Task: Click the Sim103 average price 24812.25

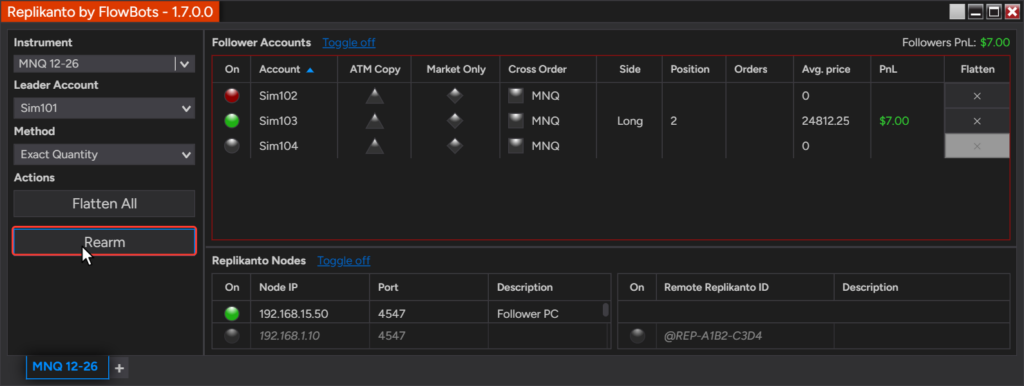Action: [x=825, y=121]
